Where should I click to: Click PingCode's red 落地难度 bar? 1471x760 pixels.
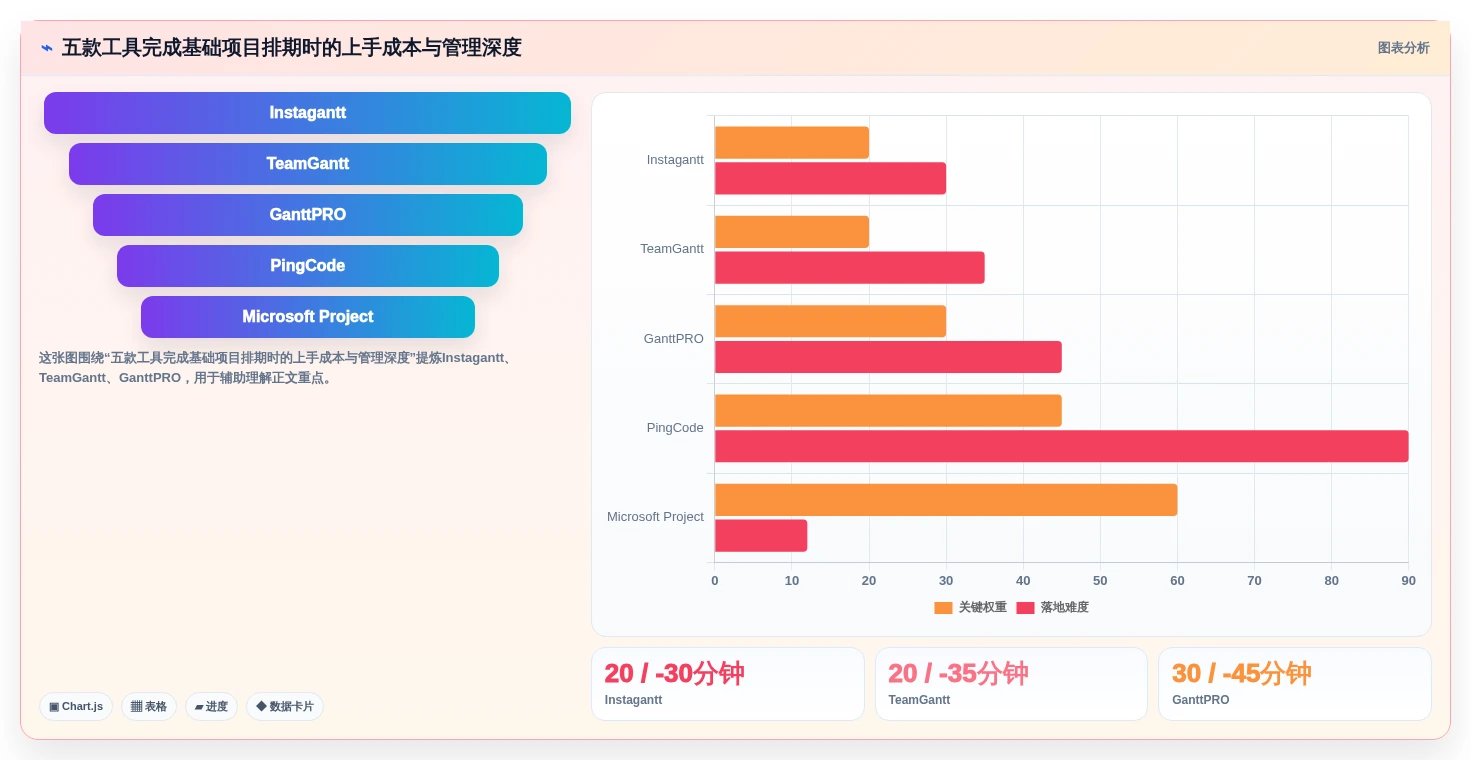click(1062, 446)
